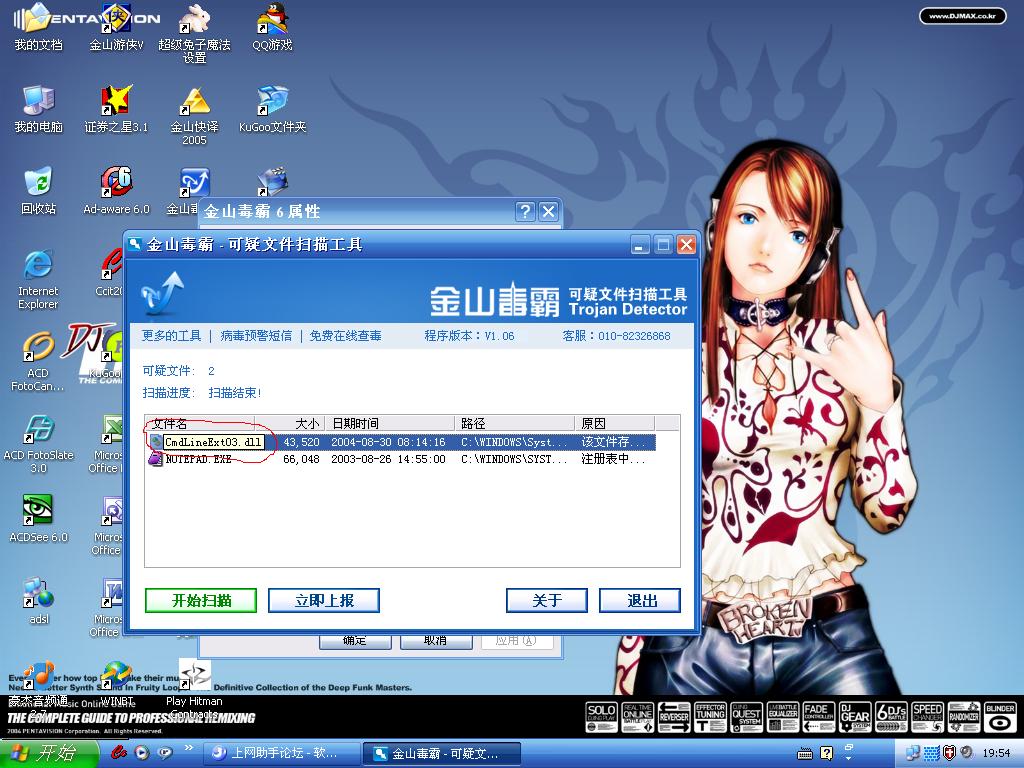The image size is (1024, 768).
Task: Select the CmdLineExt03.dll file name
Action: tap(213, 442)
